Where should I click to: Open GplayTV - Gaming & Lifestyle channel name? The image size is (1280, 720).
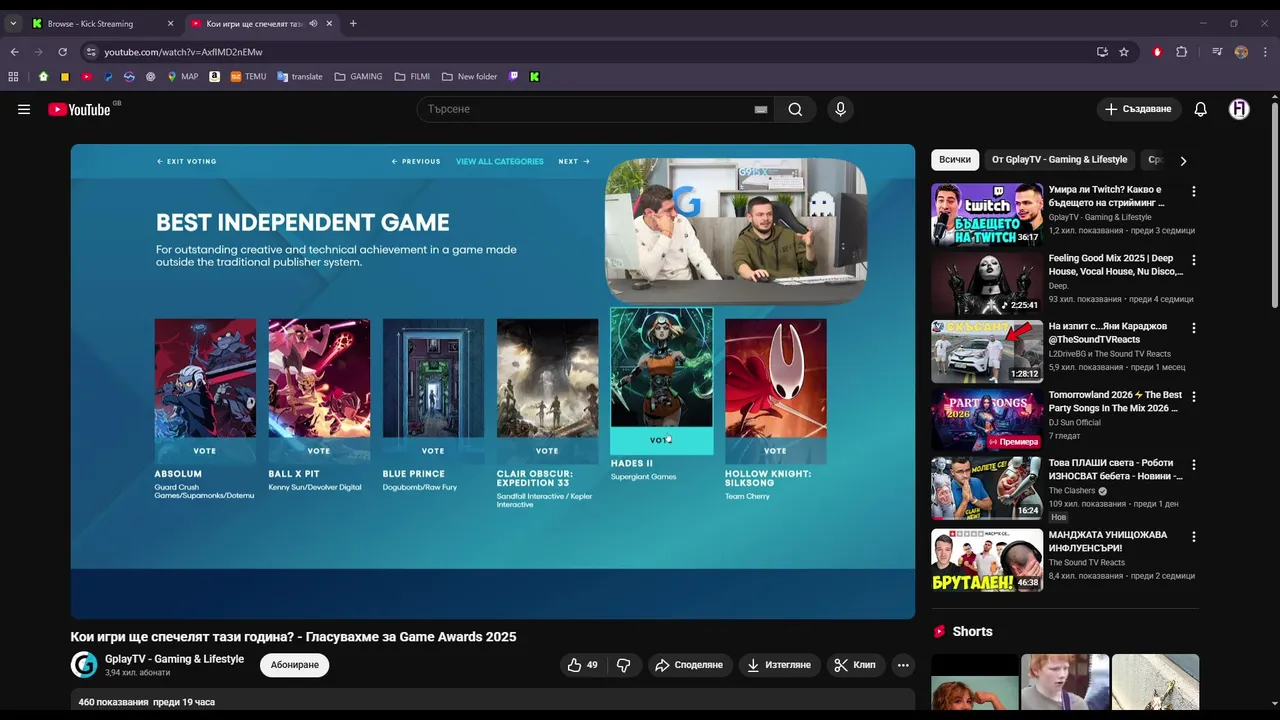point(174,659)
